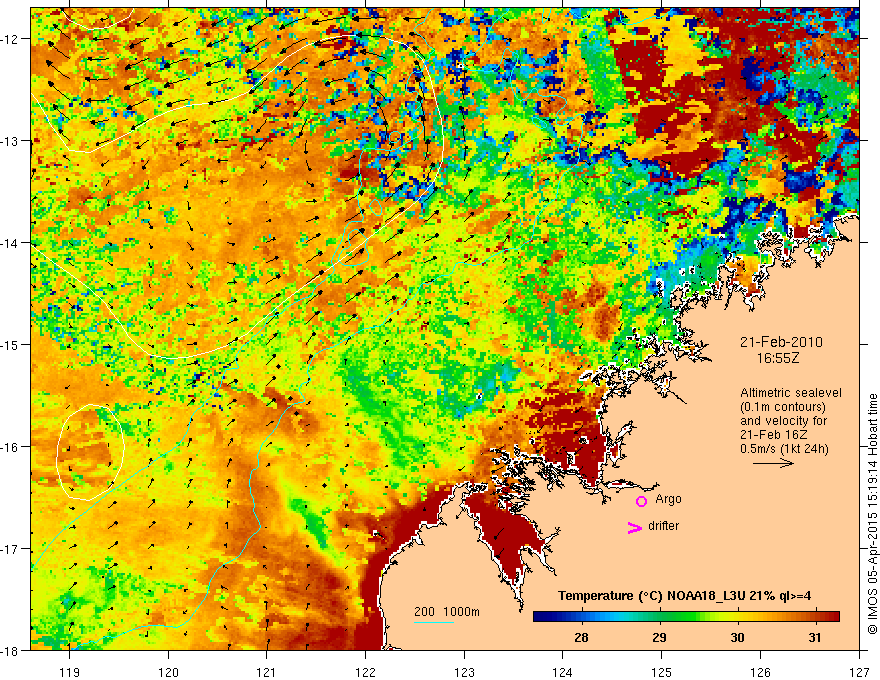Click the 'drifter' legend label
Viewport: 880px width, 680px height.
point(663,526)
